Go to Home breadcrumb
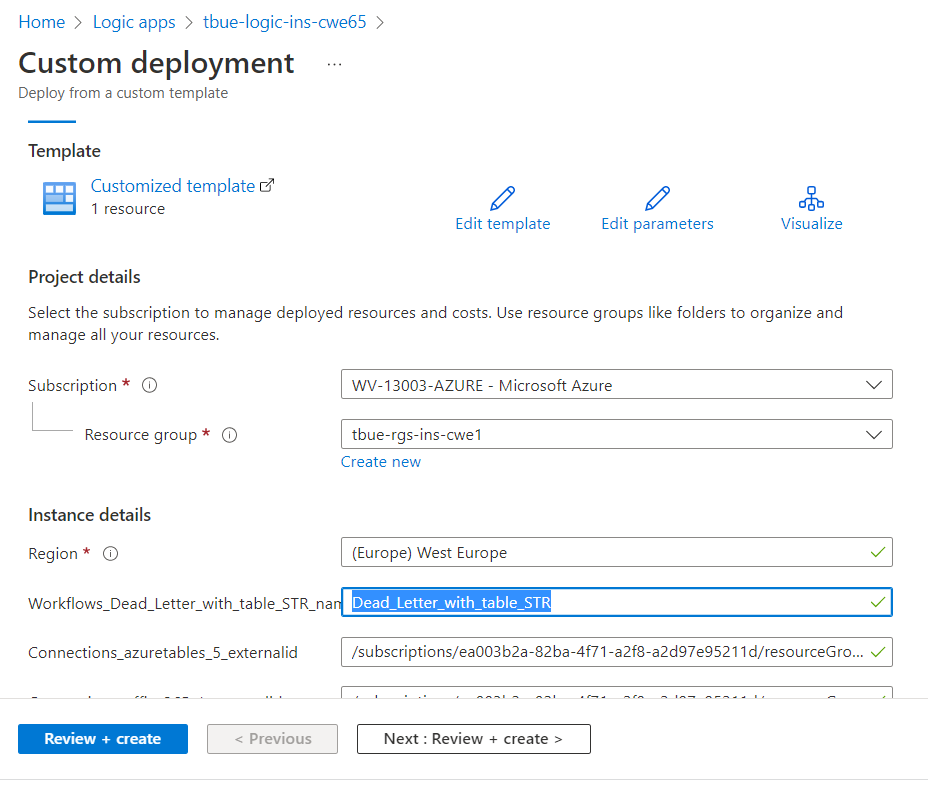 [x=41, y=22]
